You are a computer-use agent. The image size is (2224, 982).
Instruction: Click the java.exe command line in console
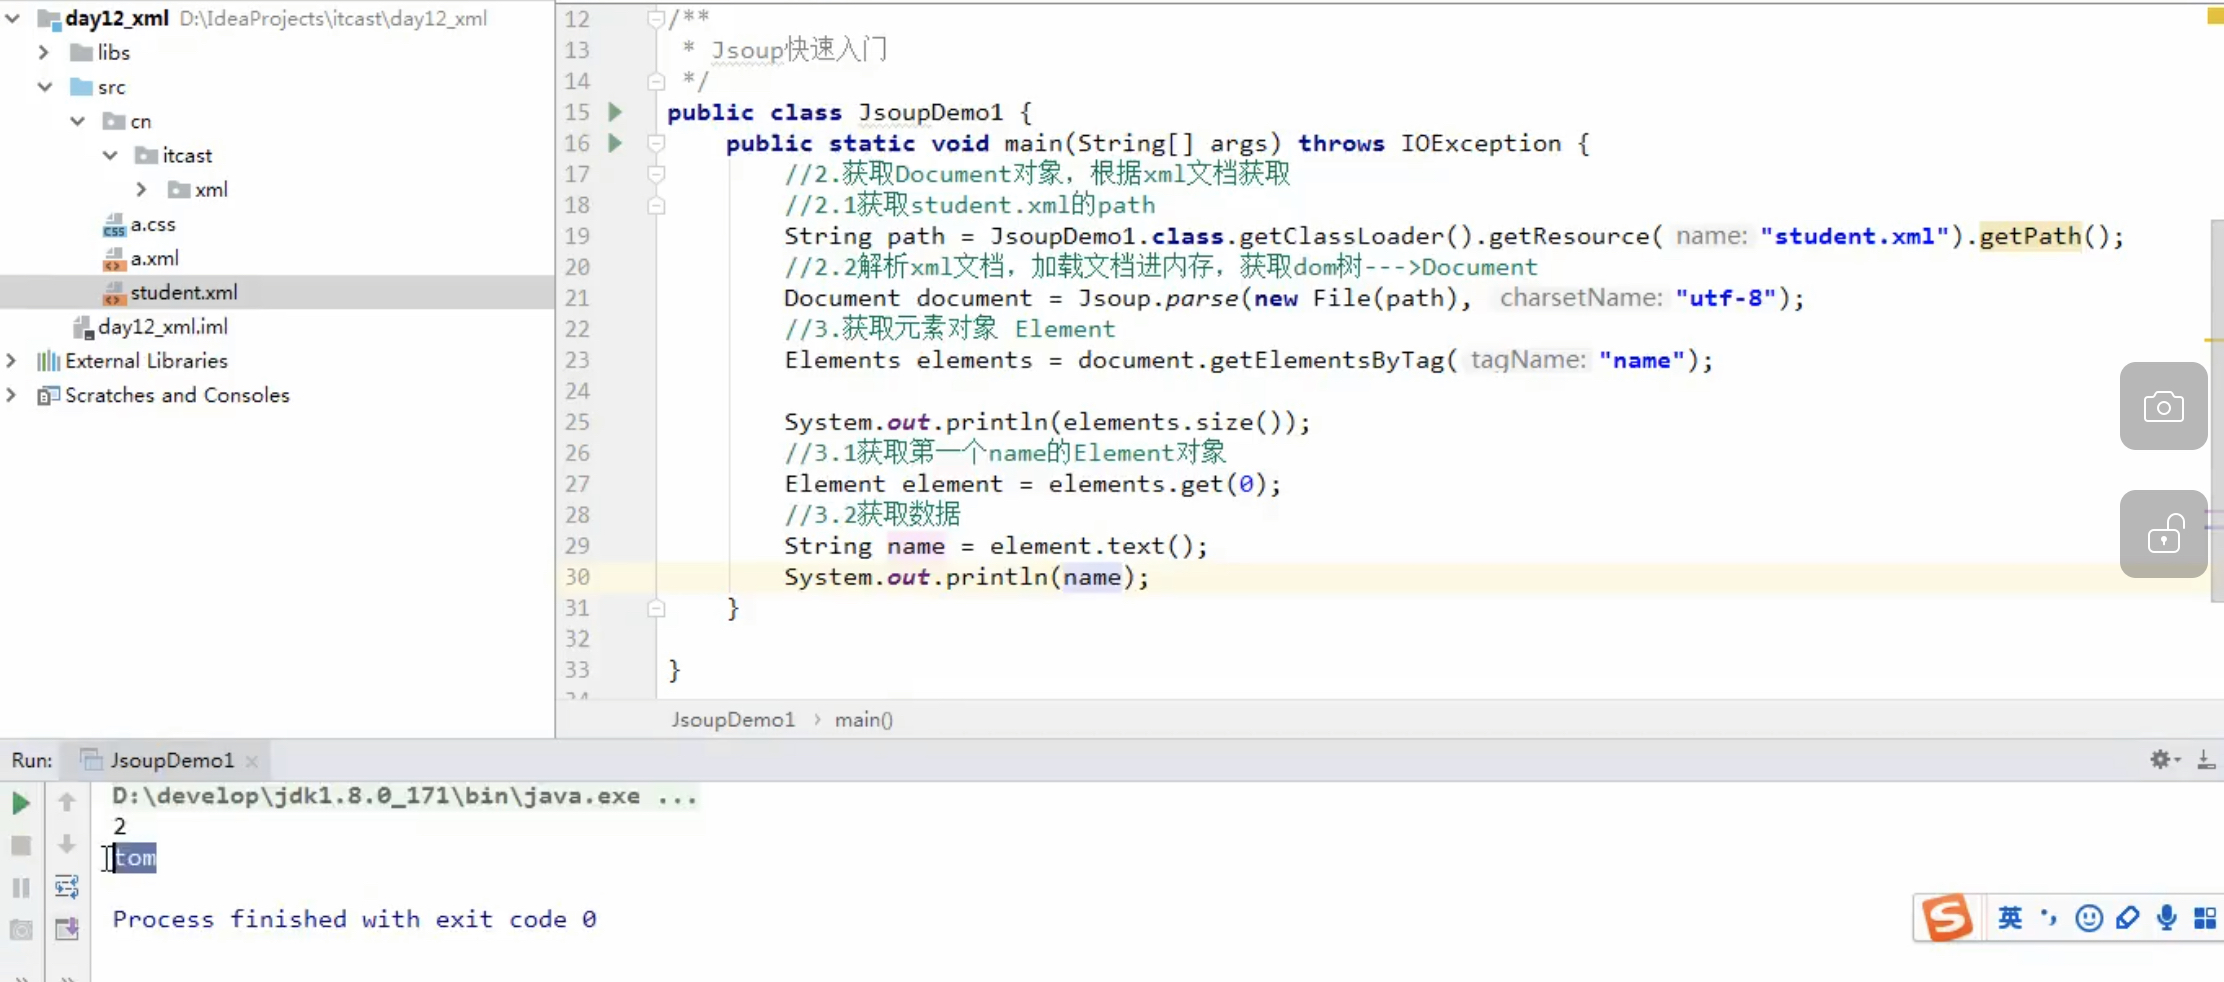point(404,796)
